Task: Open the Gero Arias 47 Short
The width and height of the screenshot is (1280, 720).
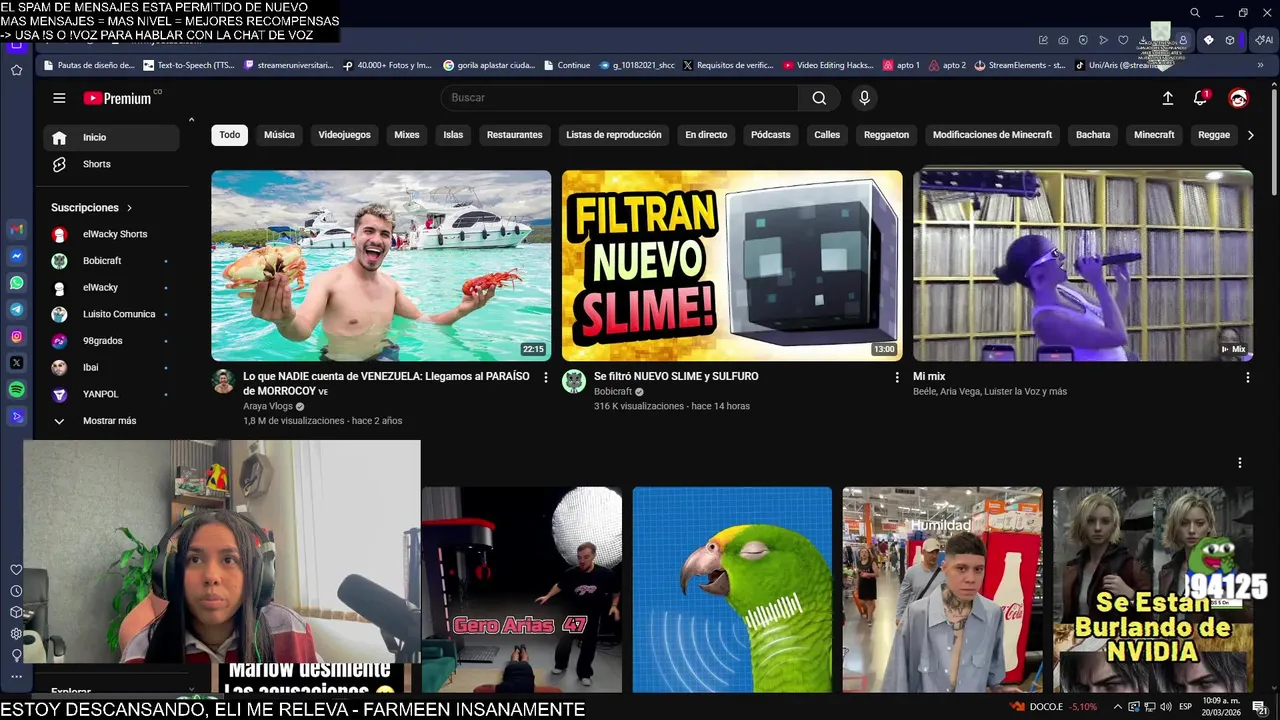Action: click(521, 589)
